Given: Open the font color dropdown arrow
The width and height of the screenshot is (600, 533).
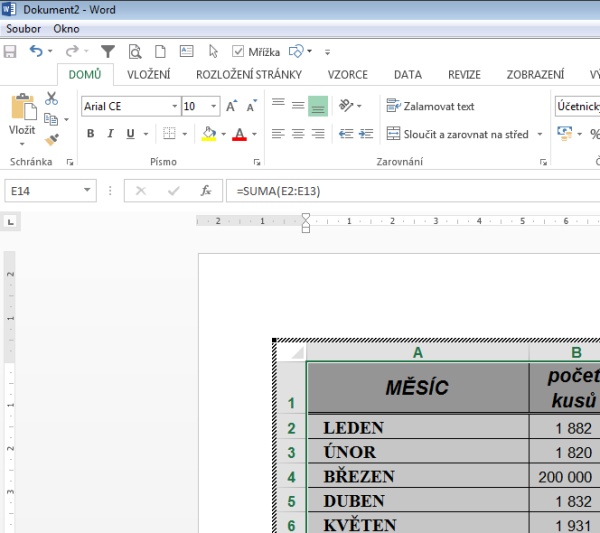Looking at the screenshot, I should point(254,134).
